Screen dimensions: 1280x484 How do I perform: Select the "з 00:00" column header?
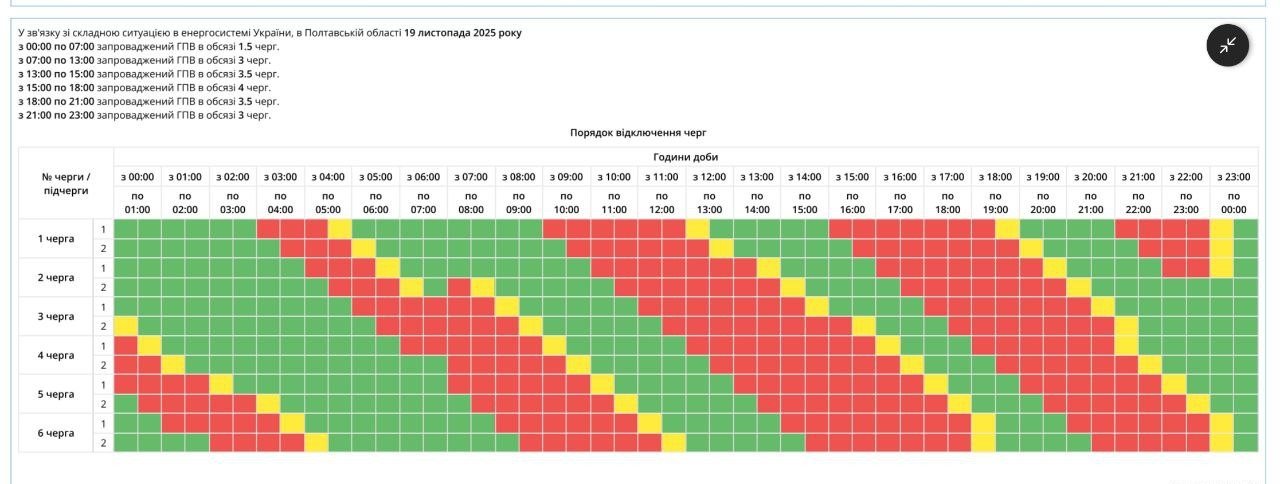[x=137, y=177]
